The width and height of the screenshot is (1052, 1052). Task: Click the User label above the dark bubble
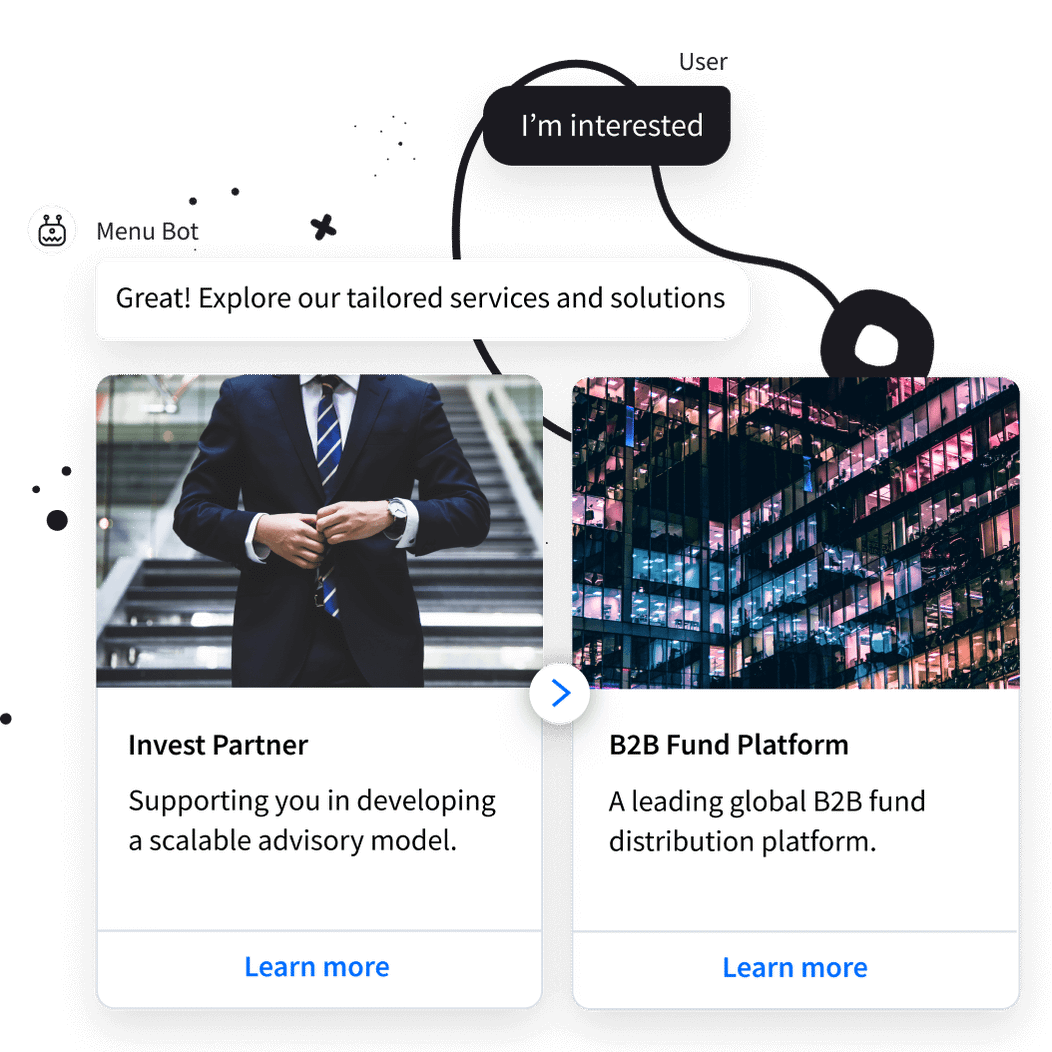tap(702, 62)
